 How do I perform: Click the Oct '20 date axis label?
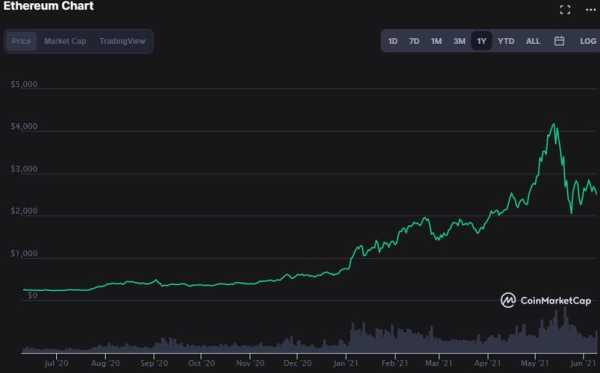(x=201, y=363)
